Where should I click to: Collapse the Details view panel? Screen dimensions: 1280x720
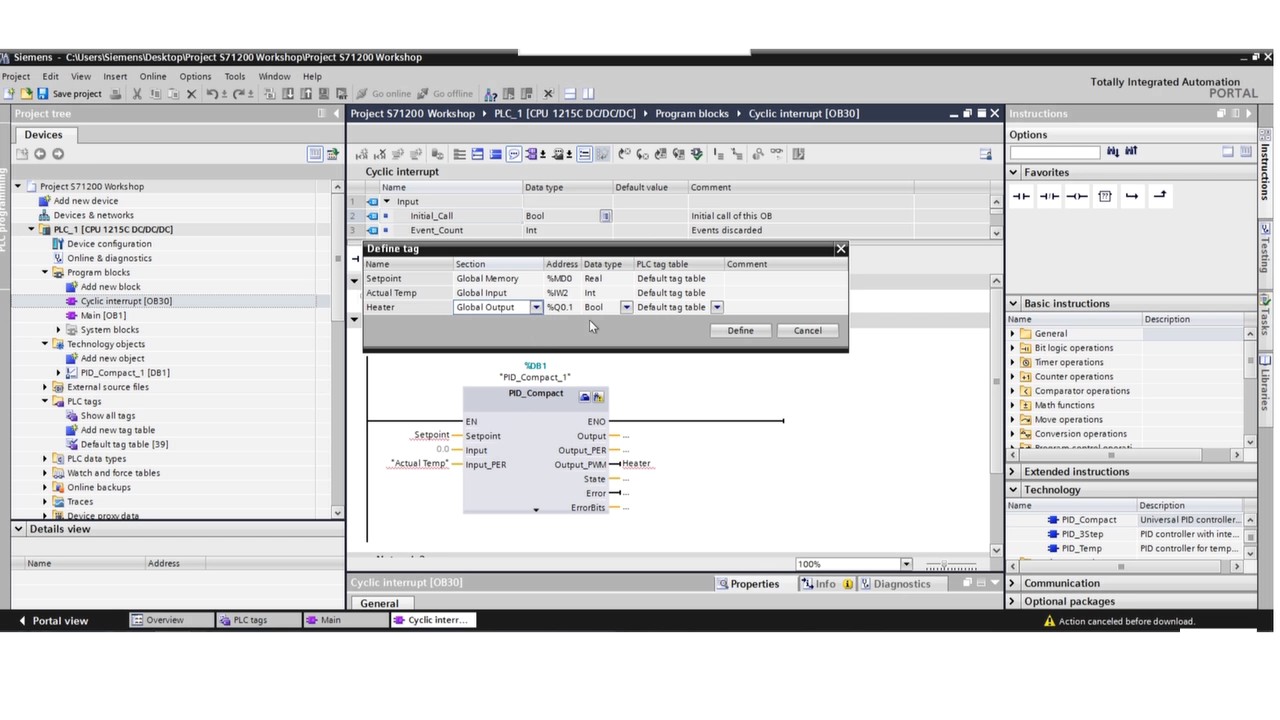pos(19,529)
